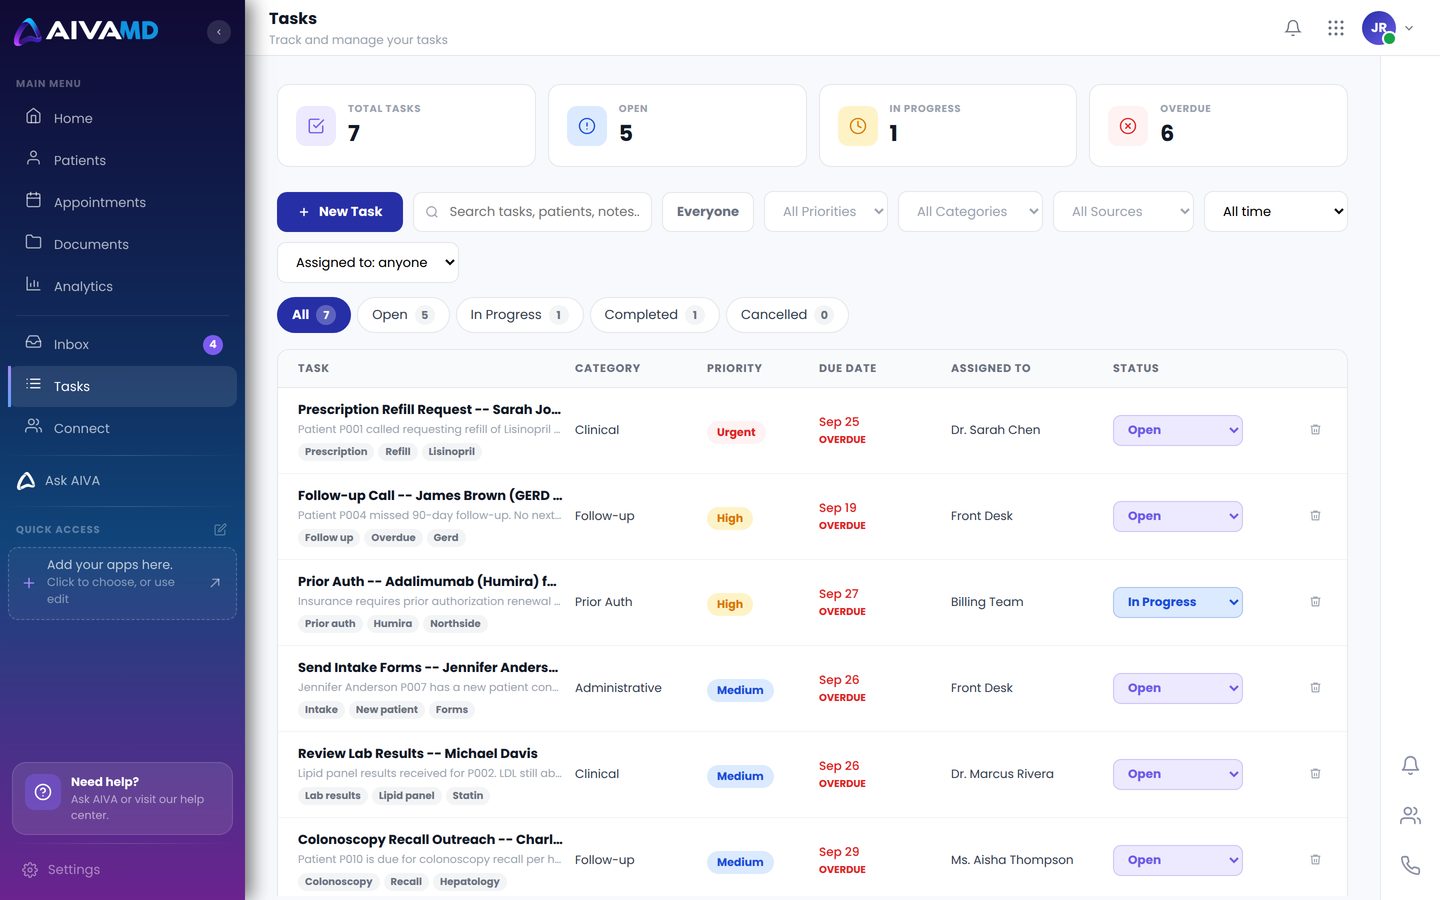
Task: Delete the Follow-up Call James Brown task
Action: 1315,516
